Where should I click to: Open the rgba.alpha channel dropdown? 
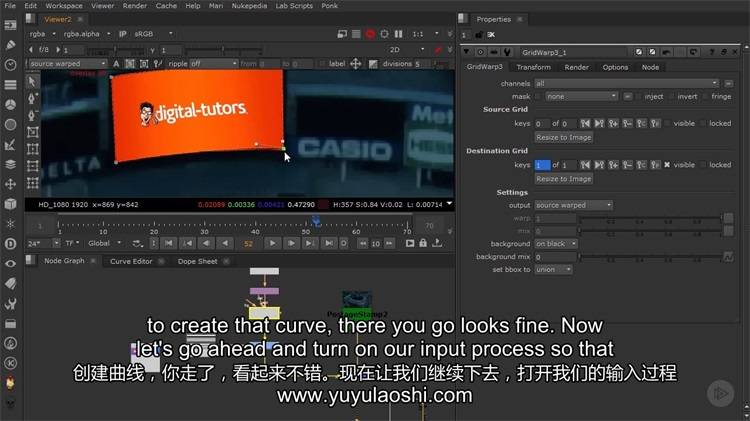tap(87, 34)
